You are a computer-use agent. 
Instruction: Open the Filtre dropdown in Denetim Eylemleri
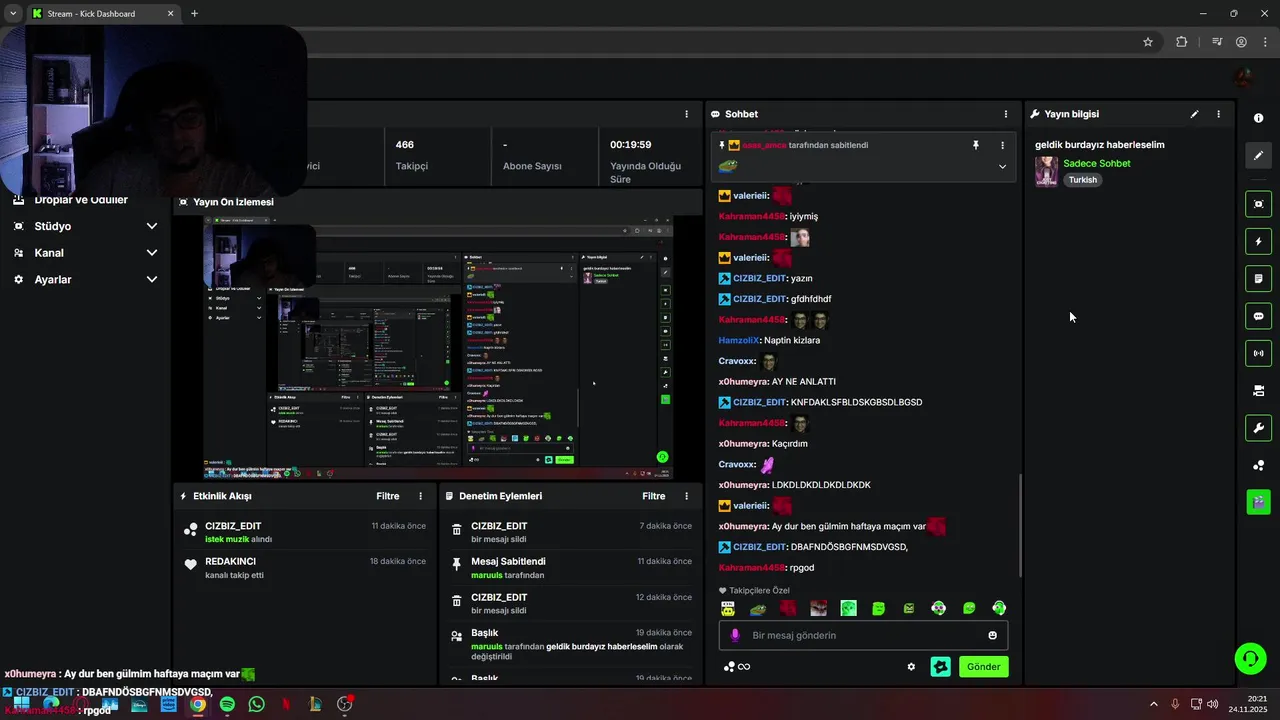click(x=654, y=496)
